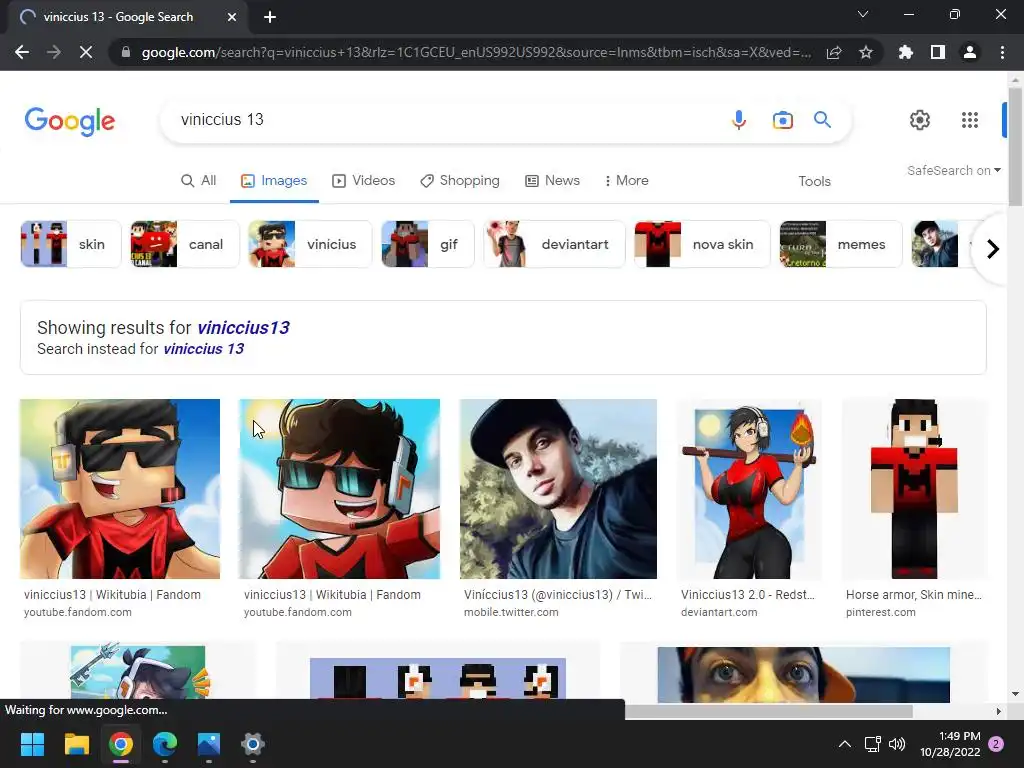Image resolution: width=1024 pixels, height=768 pixels.
Task: Open the Chrome three-dot menu
Action: tap(1002, 52)
